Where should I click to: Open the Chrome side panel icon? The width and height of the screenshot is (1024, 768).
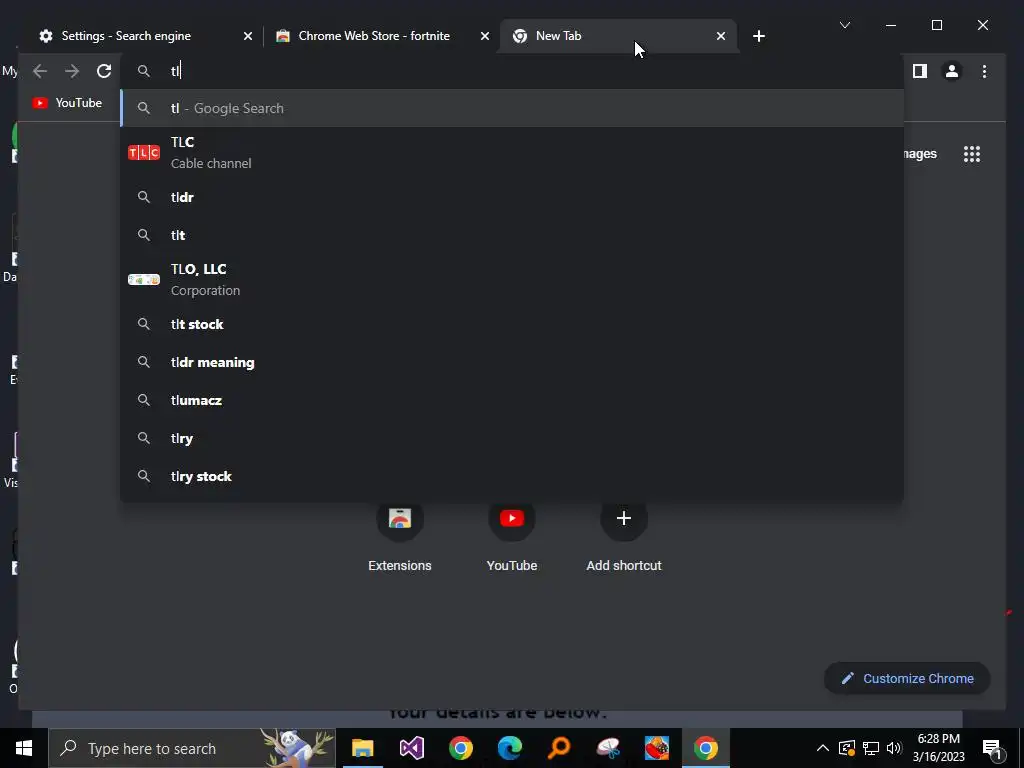tap(920, 71)
